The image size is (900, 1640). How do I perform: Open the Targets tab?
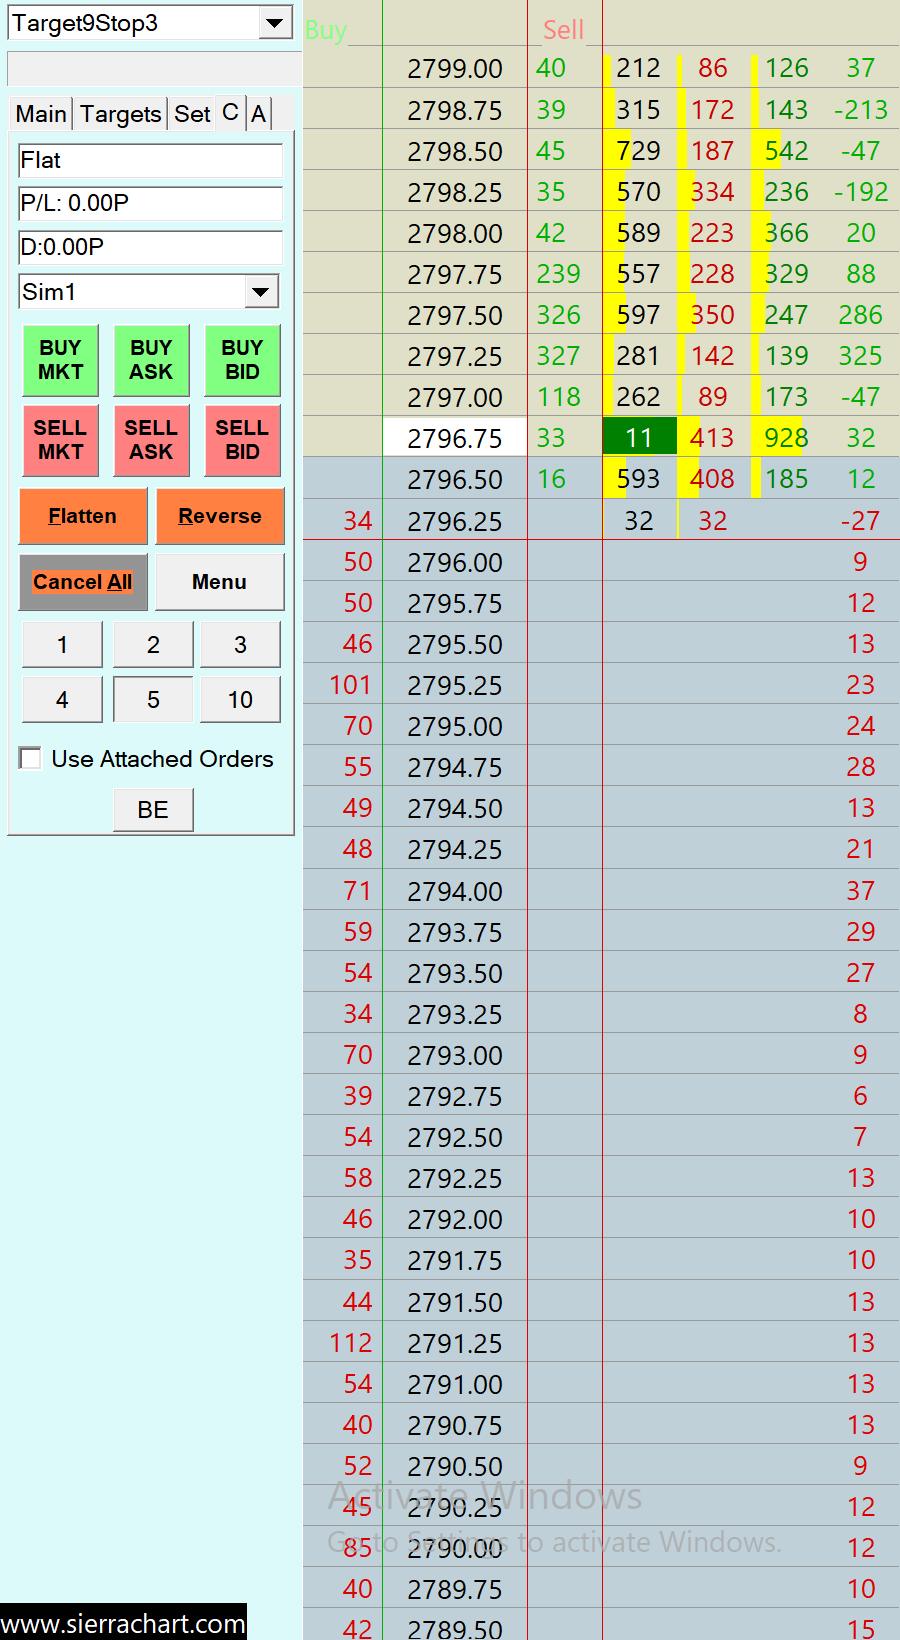point(121,114)
